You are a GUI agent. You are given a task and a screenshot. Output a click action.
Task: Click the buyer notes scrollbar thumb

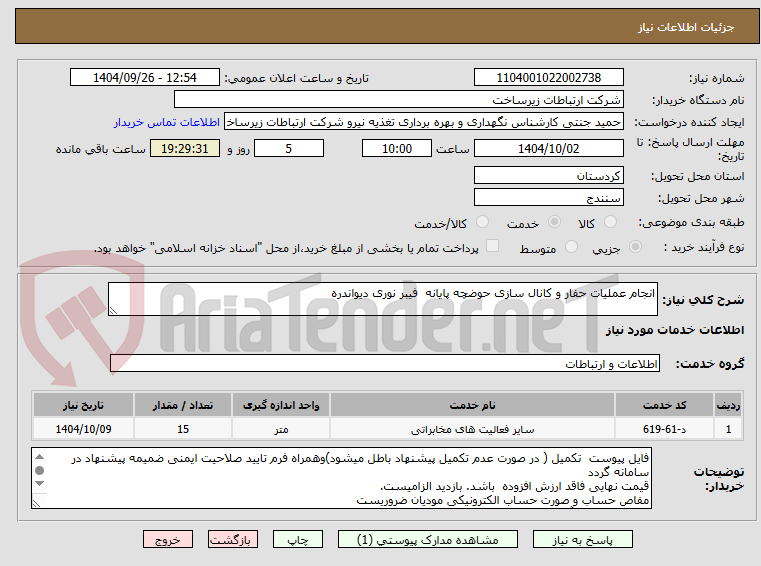(x=40, y=470)
